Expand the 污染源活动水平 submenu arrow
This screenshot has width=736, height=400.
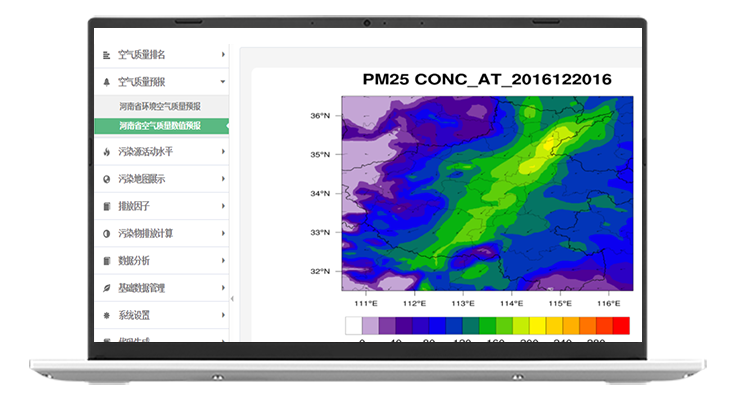[x=222, y=152]
